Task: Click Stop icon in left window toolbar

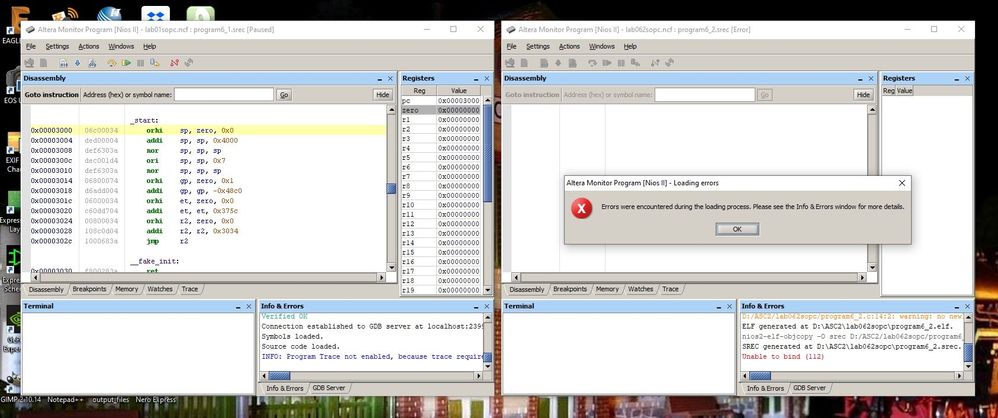Action: coord(140,63)
